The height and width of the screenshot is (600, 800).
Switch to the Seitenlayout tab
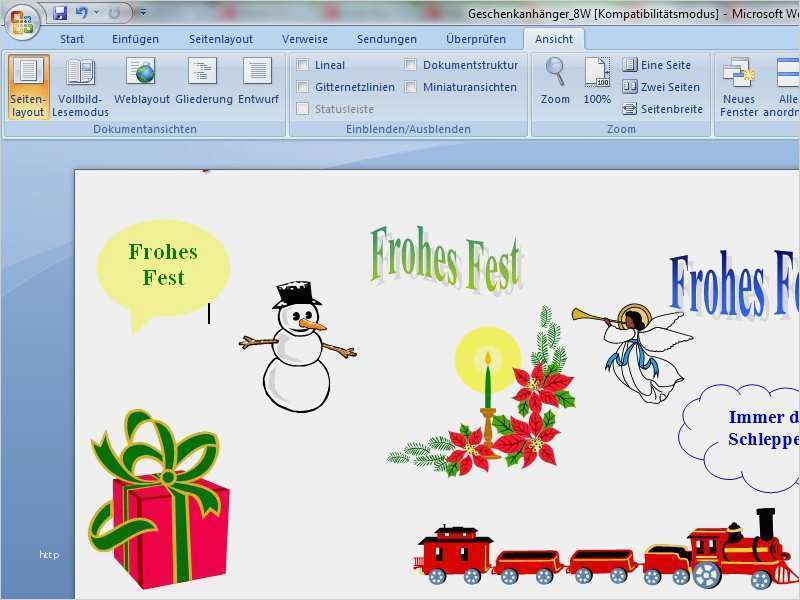point(221,39)
